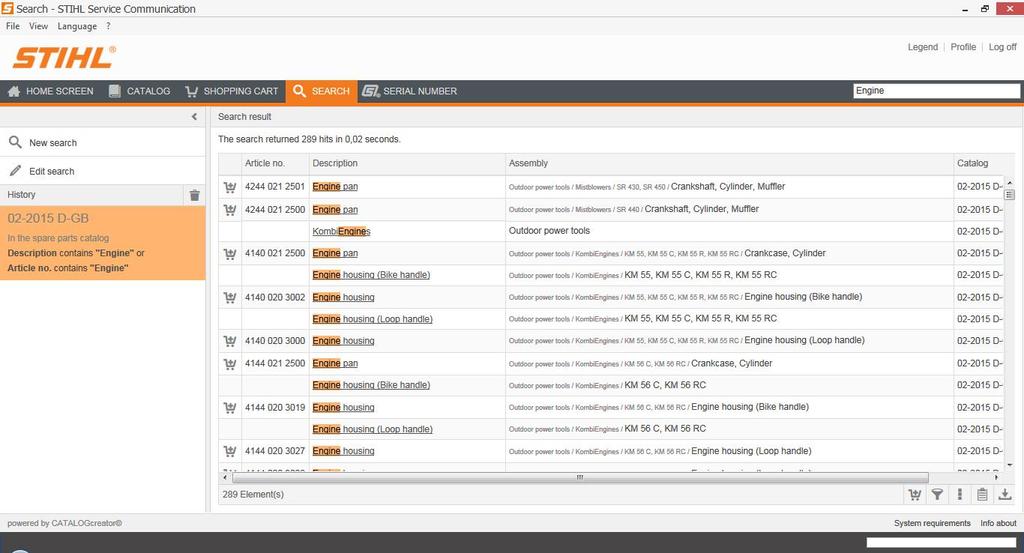Open Engine housing (Bike handle) link for KM 55
Image resolution: width=1024 pixels, height=553 pixels.
tap(371, 275)
